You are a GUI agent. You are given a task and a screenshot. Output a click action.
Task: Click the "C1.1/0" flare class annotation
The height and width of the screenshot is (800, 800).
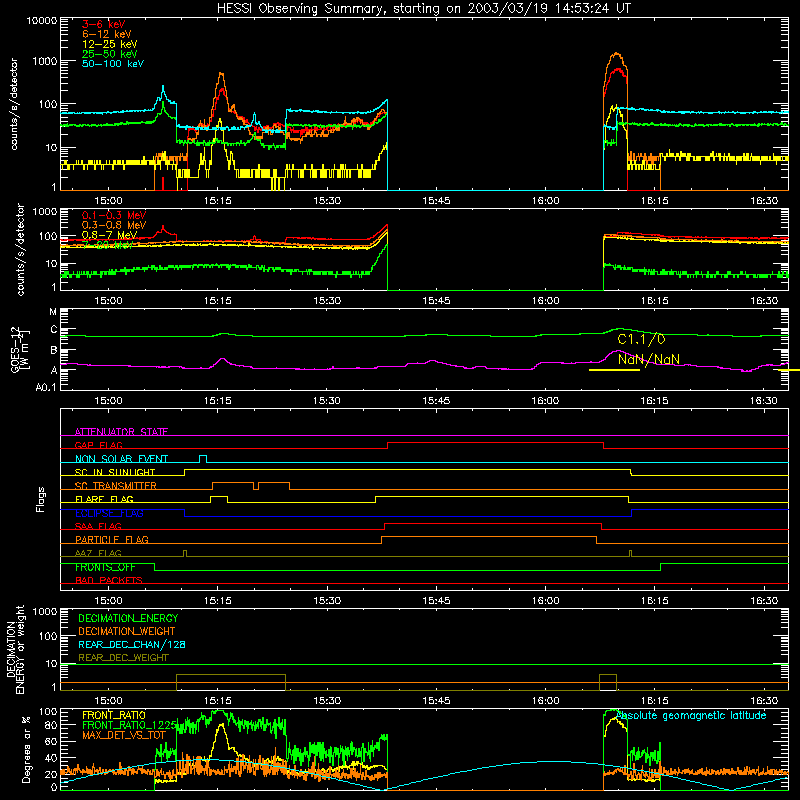[641, 339]
